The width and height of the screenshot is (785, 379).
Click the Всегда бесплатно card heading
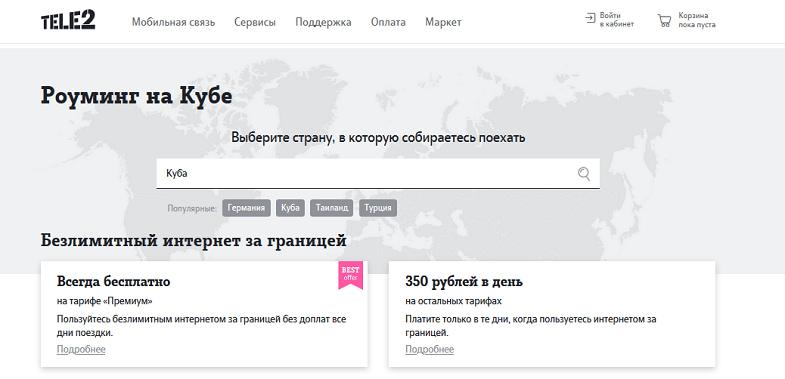114,281
